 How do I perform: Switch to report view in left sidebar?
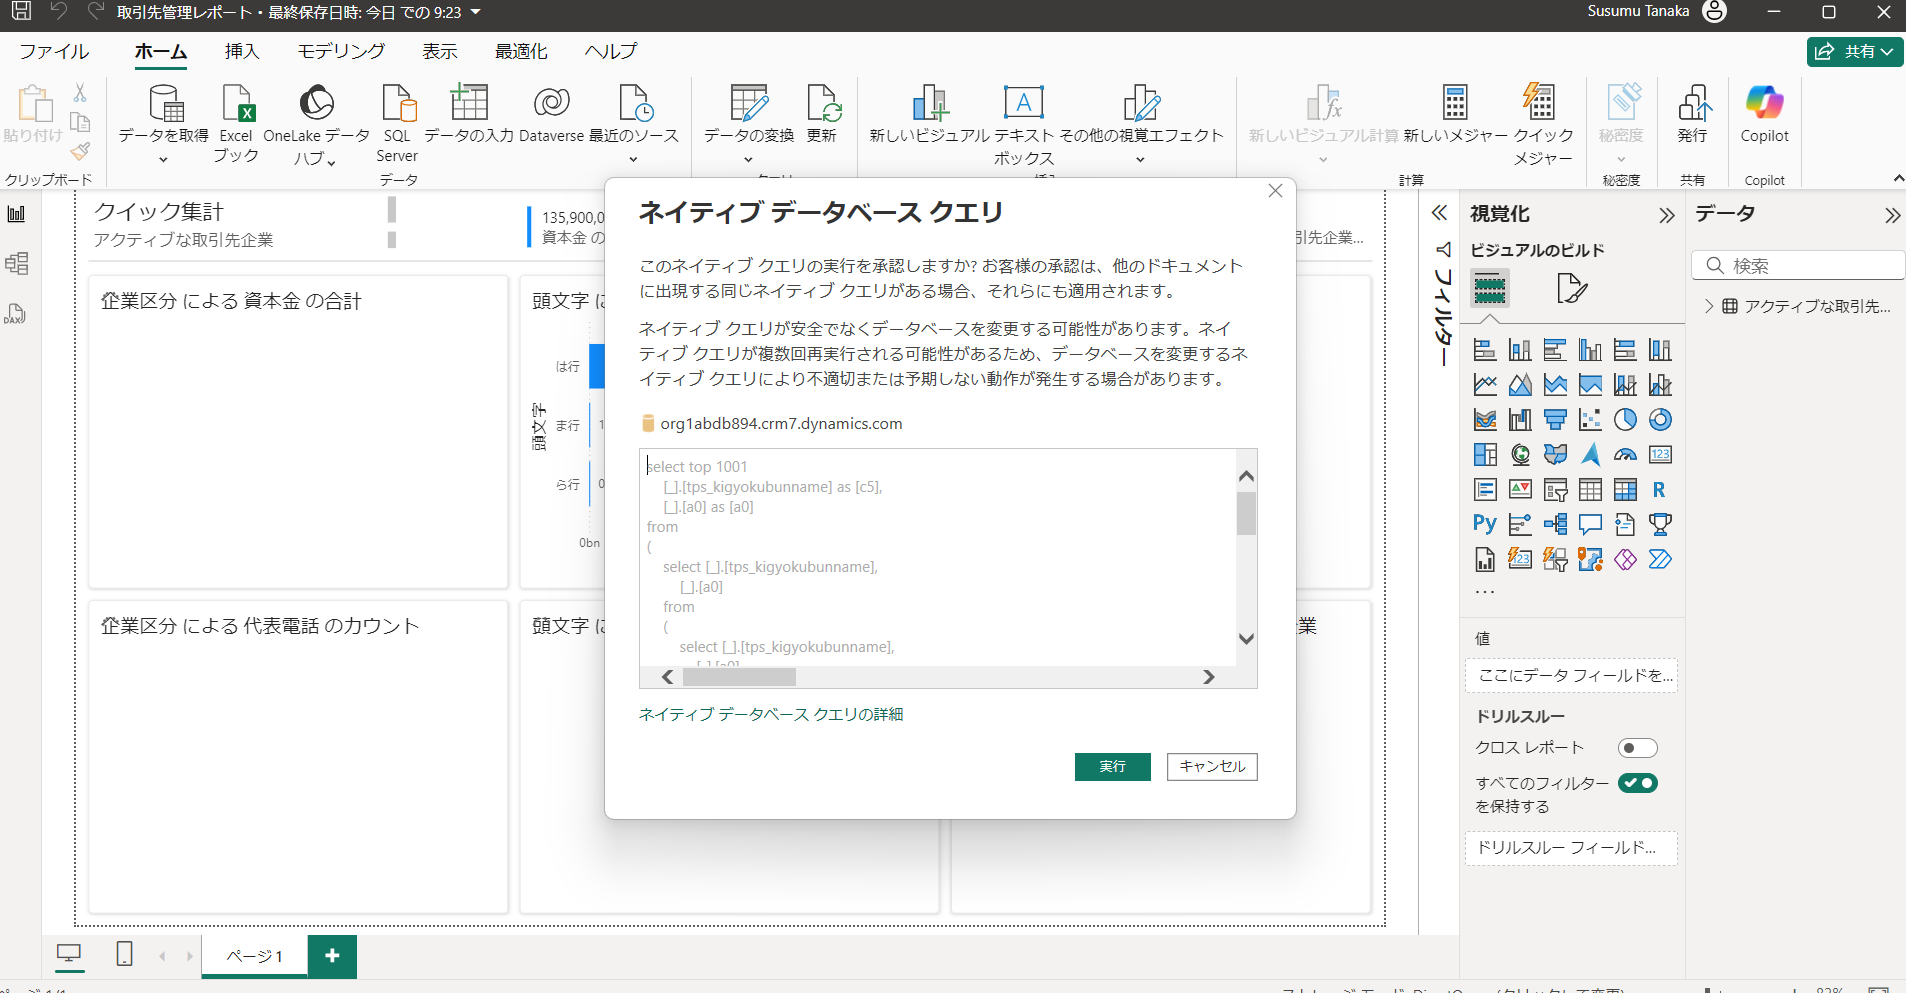[16, 214]
